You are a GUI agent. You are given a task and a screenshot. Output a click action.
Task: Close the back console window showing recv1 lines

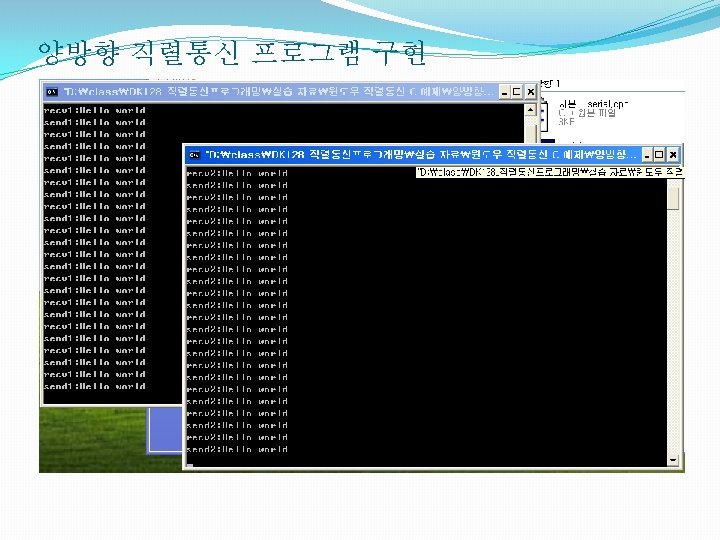(530, 92)
